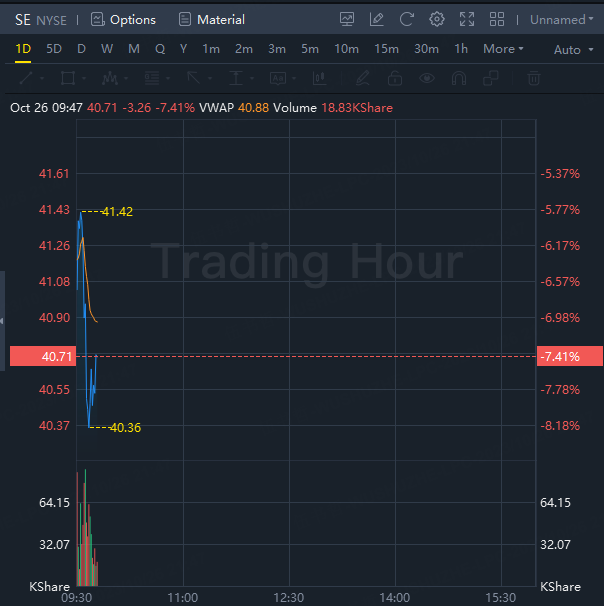The image size is (604, 606).
Task: Toggle drawings visibility eye icon
Action: point(427,78)
